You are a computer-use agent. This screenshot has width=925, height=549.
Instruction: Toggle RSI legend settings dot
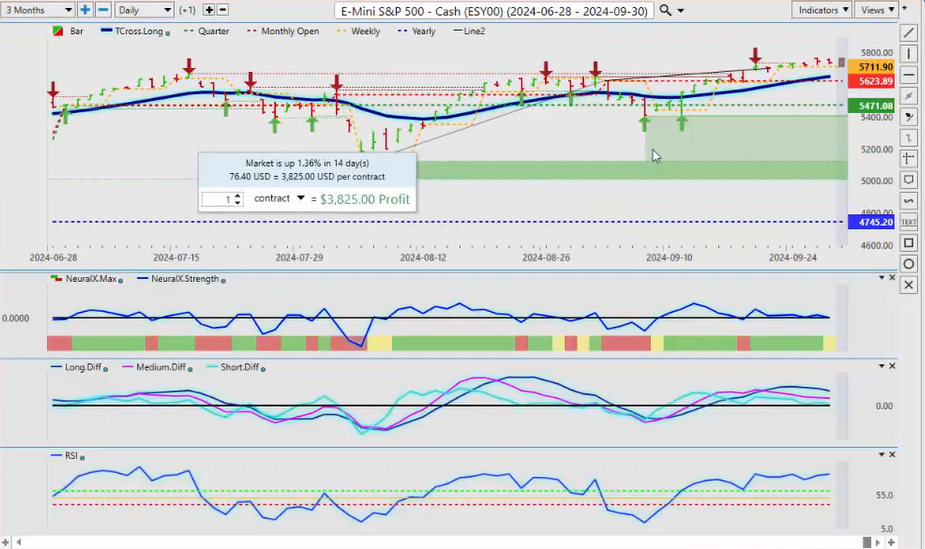click(x=82, y=458)
